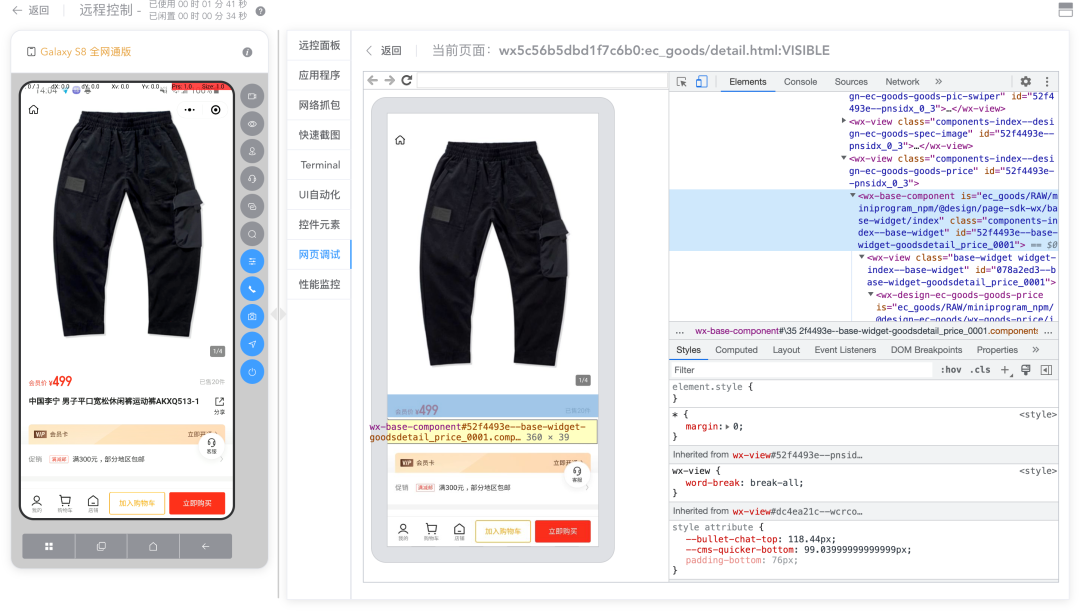Collapse the goods-goods-price wx-view node
Viewport: 1080px width, 611px height.
(844, 158)
